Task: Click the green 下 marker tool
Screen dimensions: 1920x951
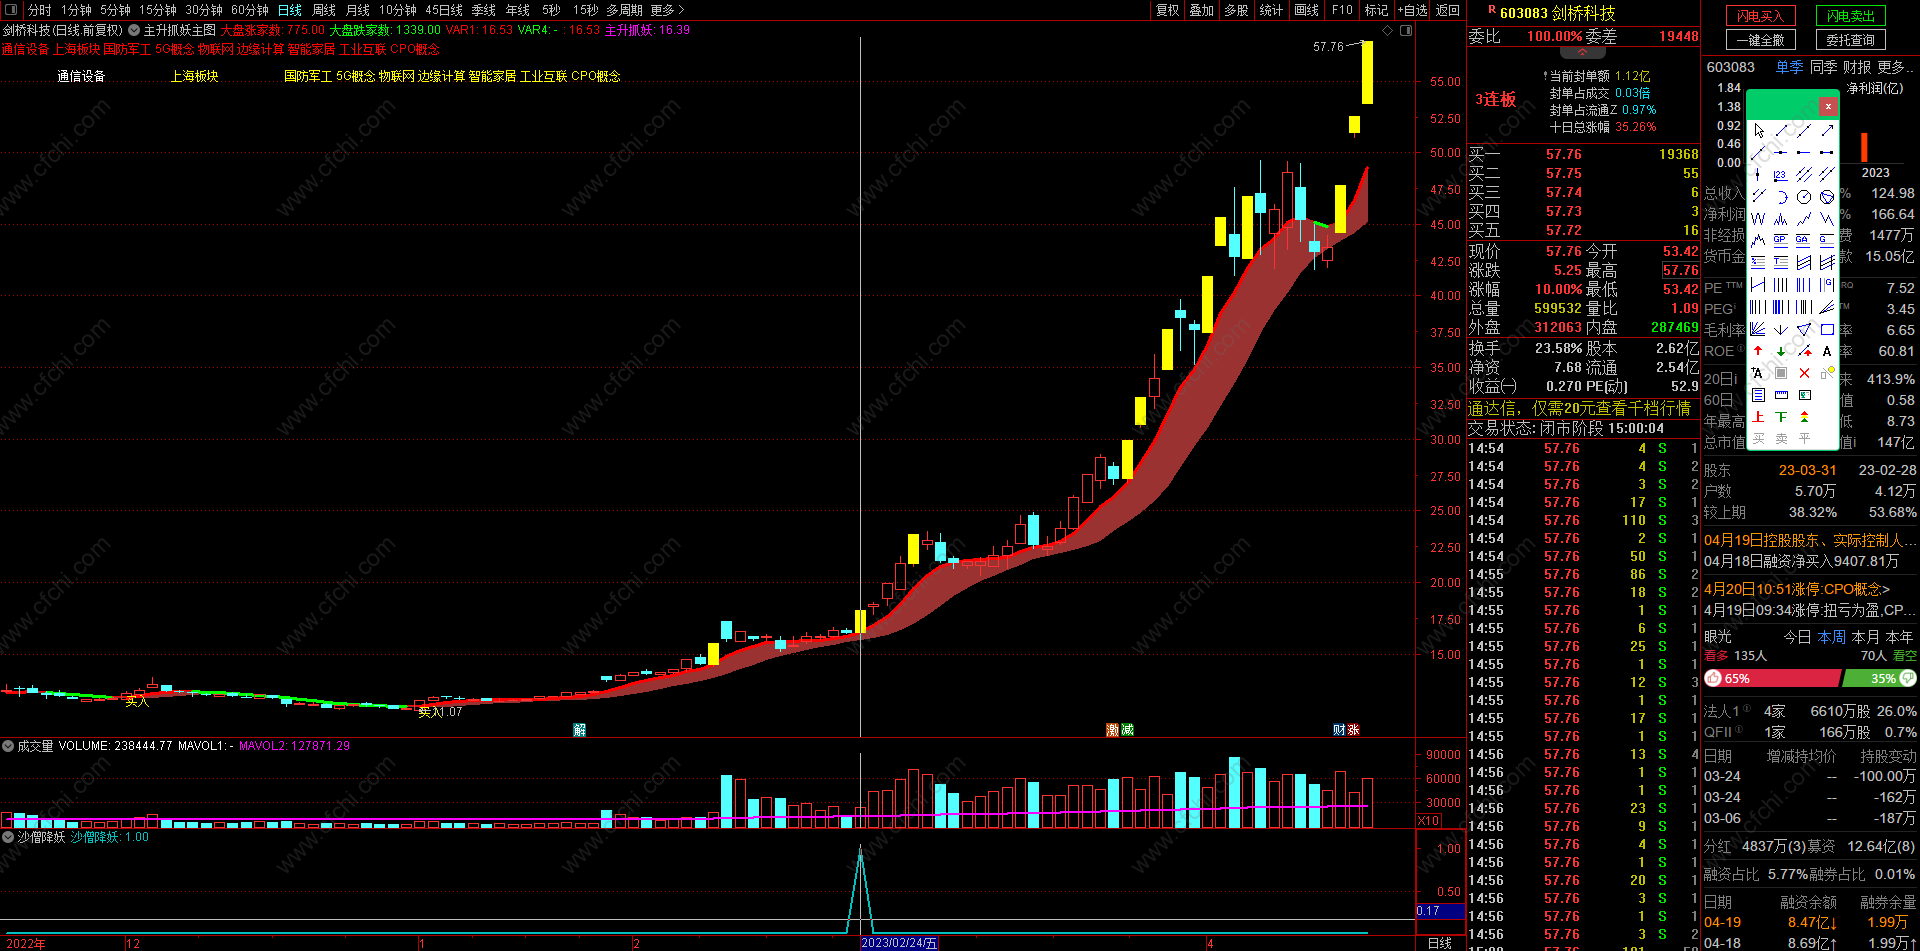Action: (1781, 417)
